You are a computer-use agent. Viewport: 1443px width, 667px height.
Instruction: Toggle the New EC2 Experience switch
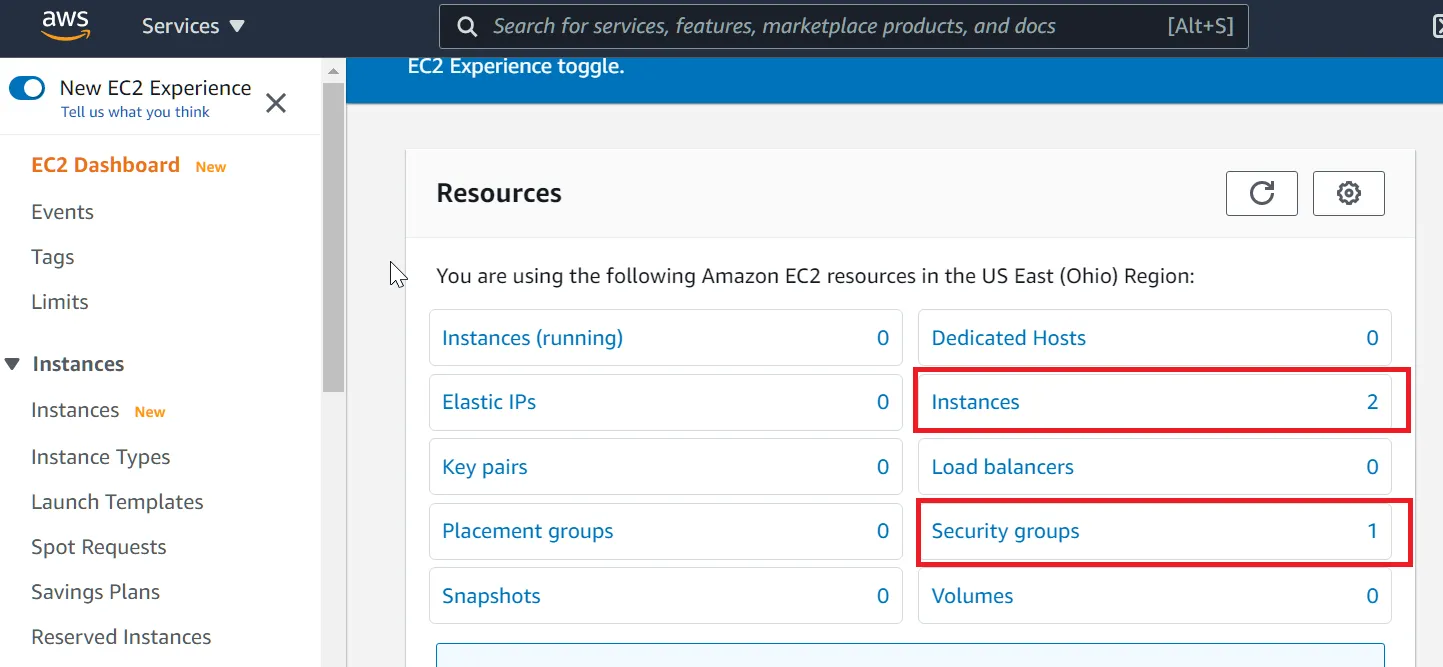click(27, 88)
